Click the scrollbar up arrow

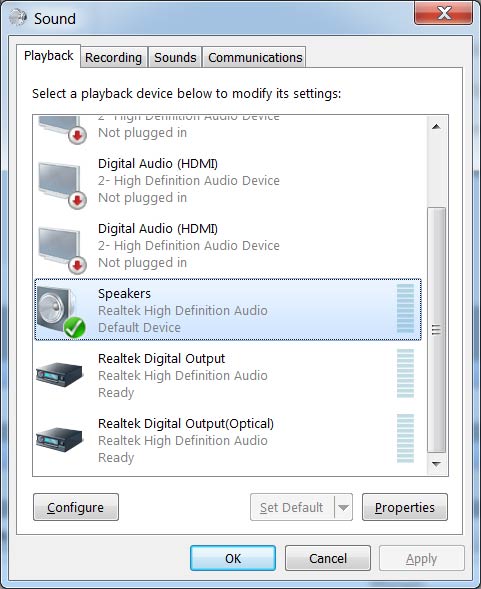pos(436,127)
